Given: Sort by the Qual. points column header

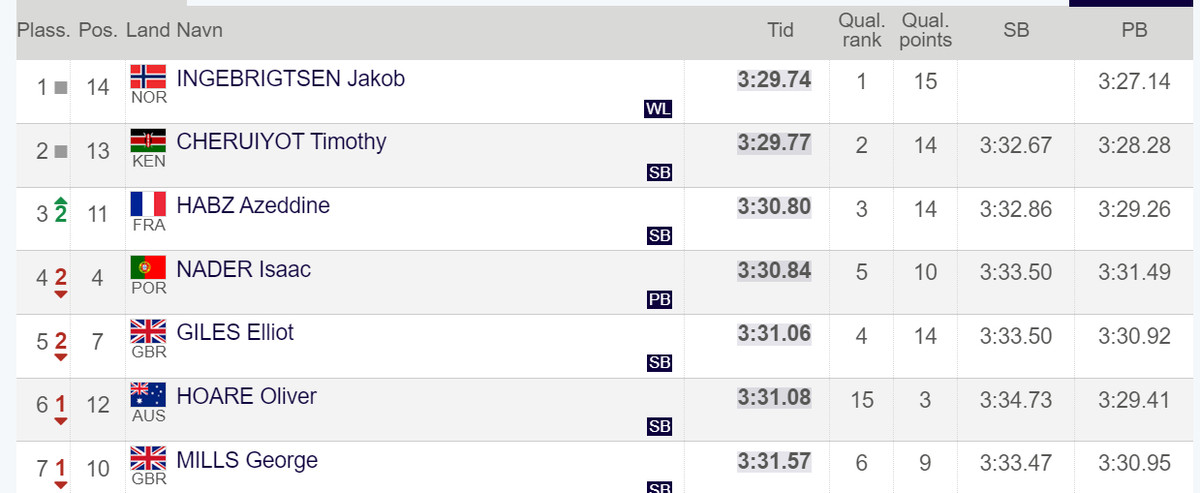Looking at the screenshot, I should (925, 30).
